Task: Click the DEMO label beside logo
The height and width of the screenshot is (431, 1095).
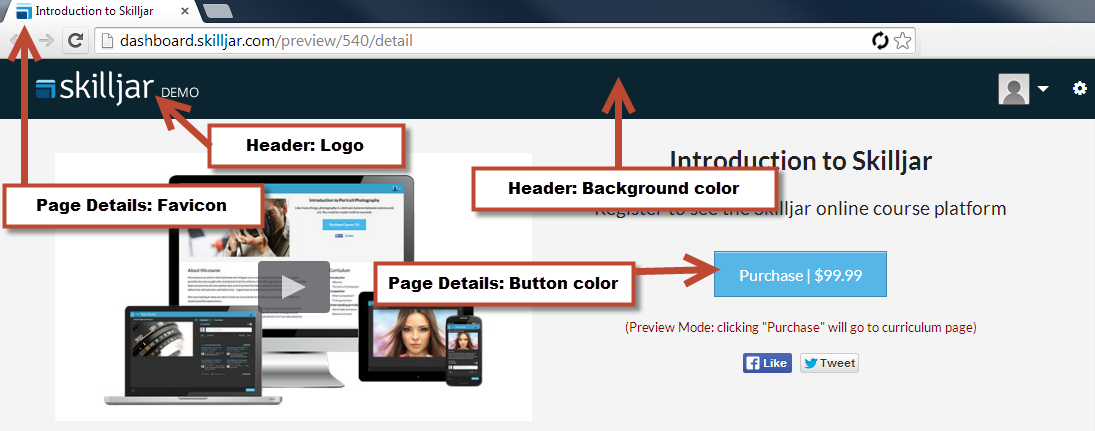Action: pyautogui.click(x=179, y=92)
